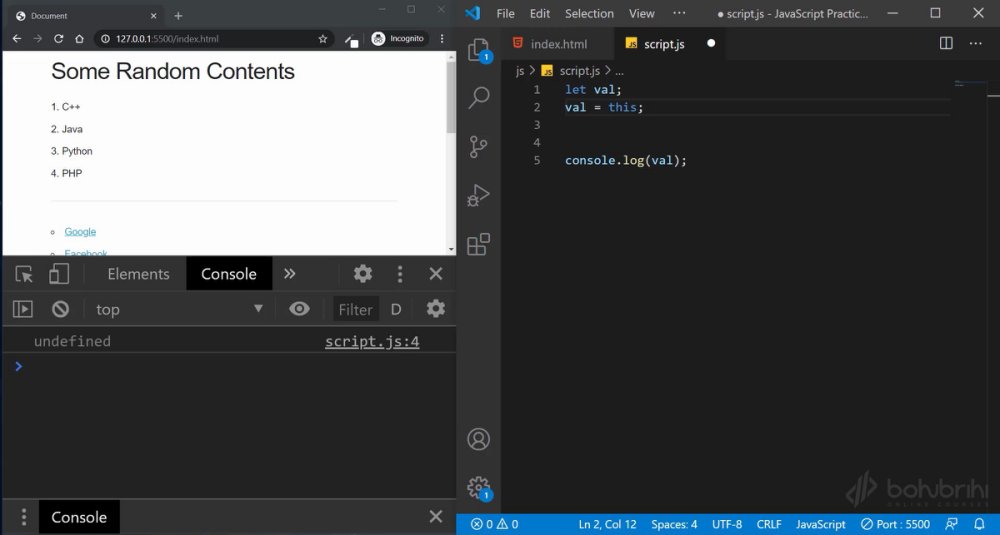Select the DevTools Console tab
1000x535 pixels.
pos(228,274)
